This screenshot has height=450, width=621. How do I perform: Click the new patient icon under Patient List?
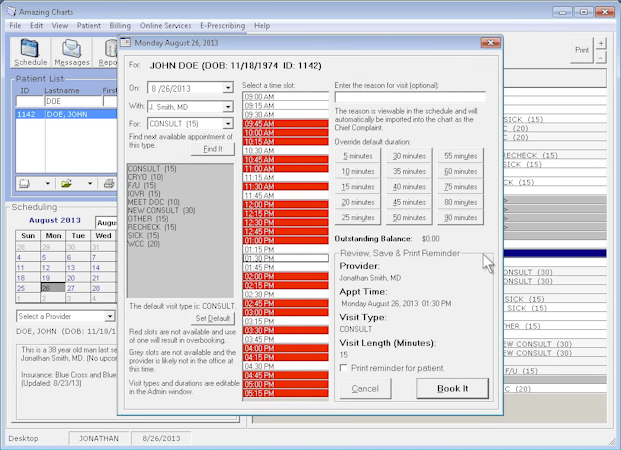tap(25, 183)
